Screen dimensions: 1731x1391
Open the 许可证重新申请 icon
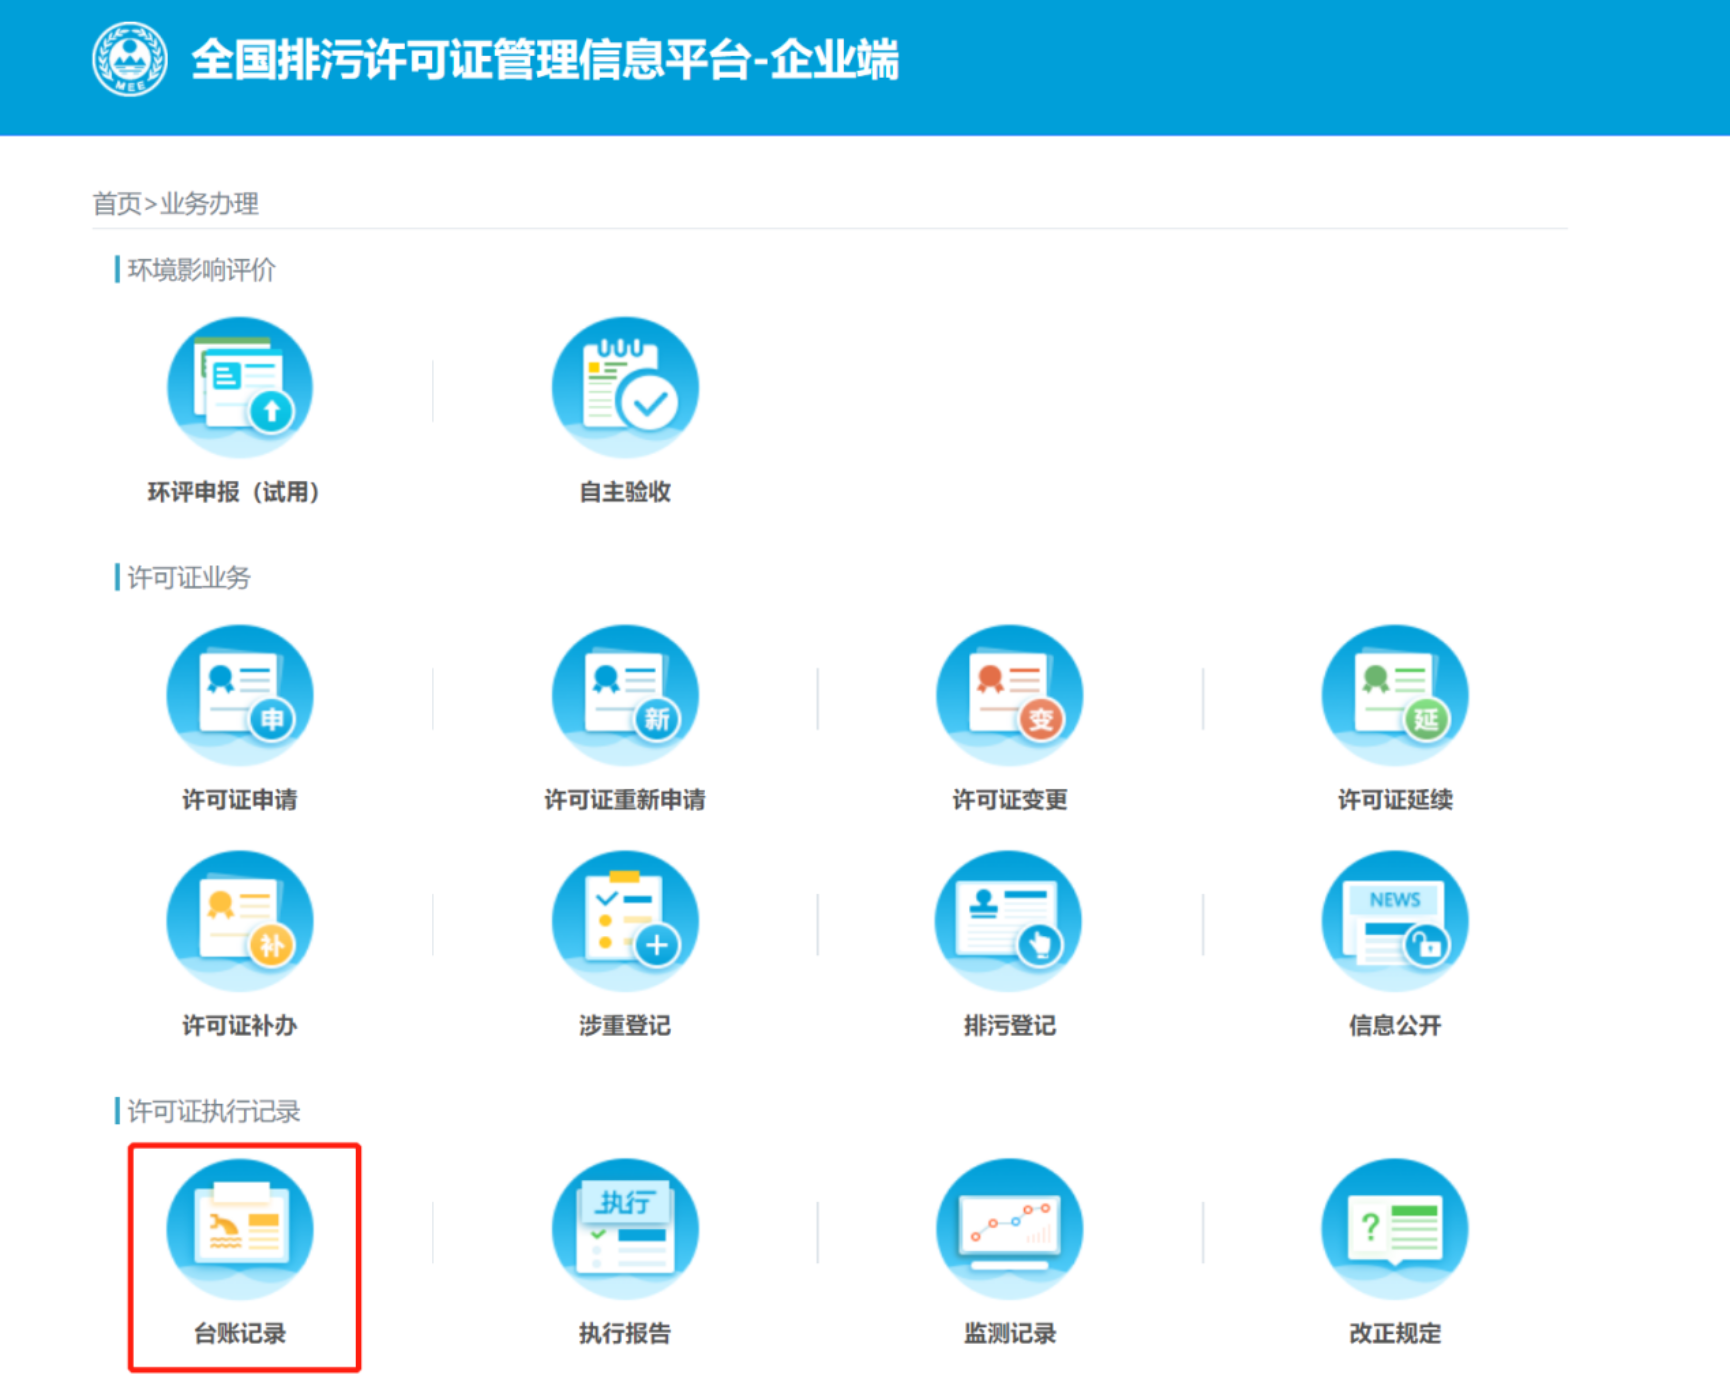625,696
